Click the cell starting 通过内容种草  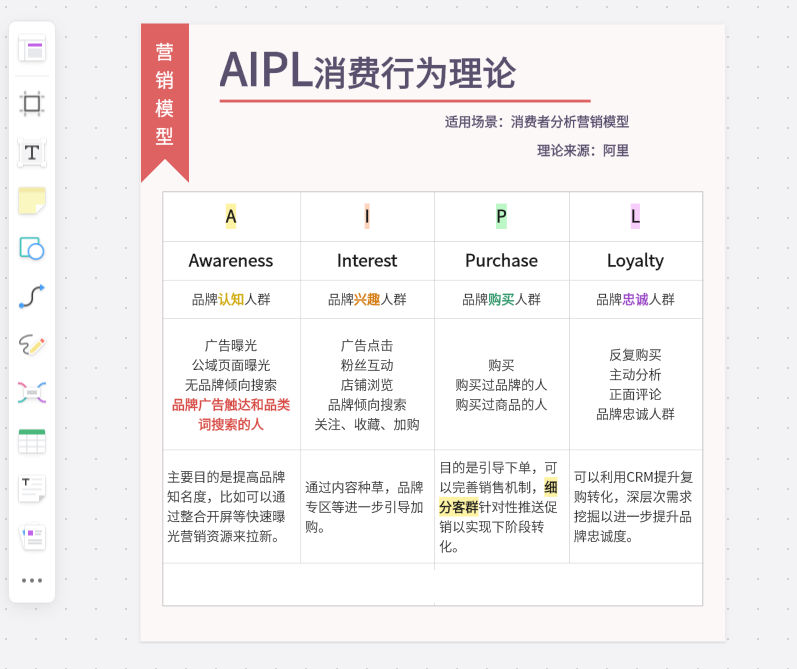pos(367,506)
